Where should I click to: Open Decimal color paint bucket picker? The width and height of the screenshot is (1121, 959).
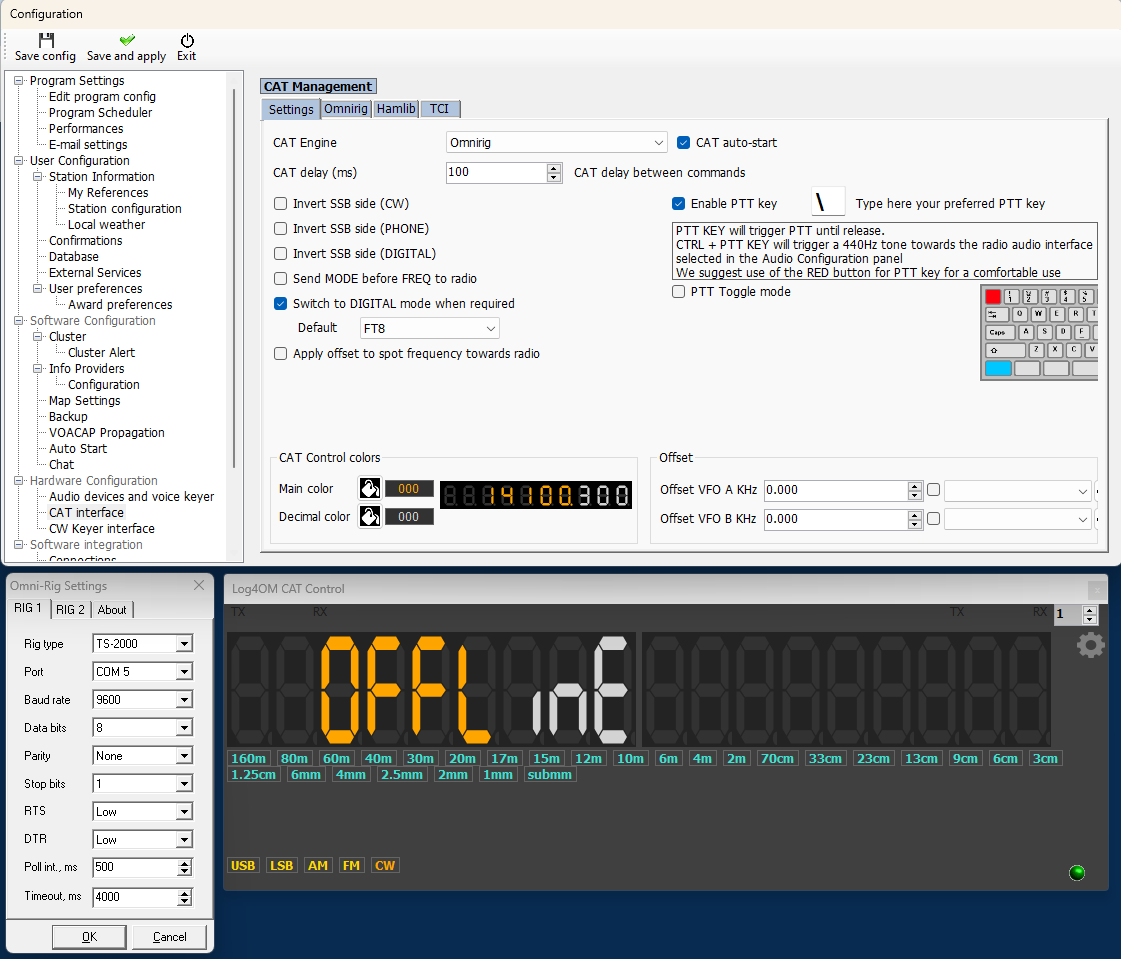[370, 516]
